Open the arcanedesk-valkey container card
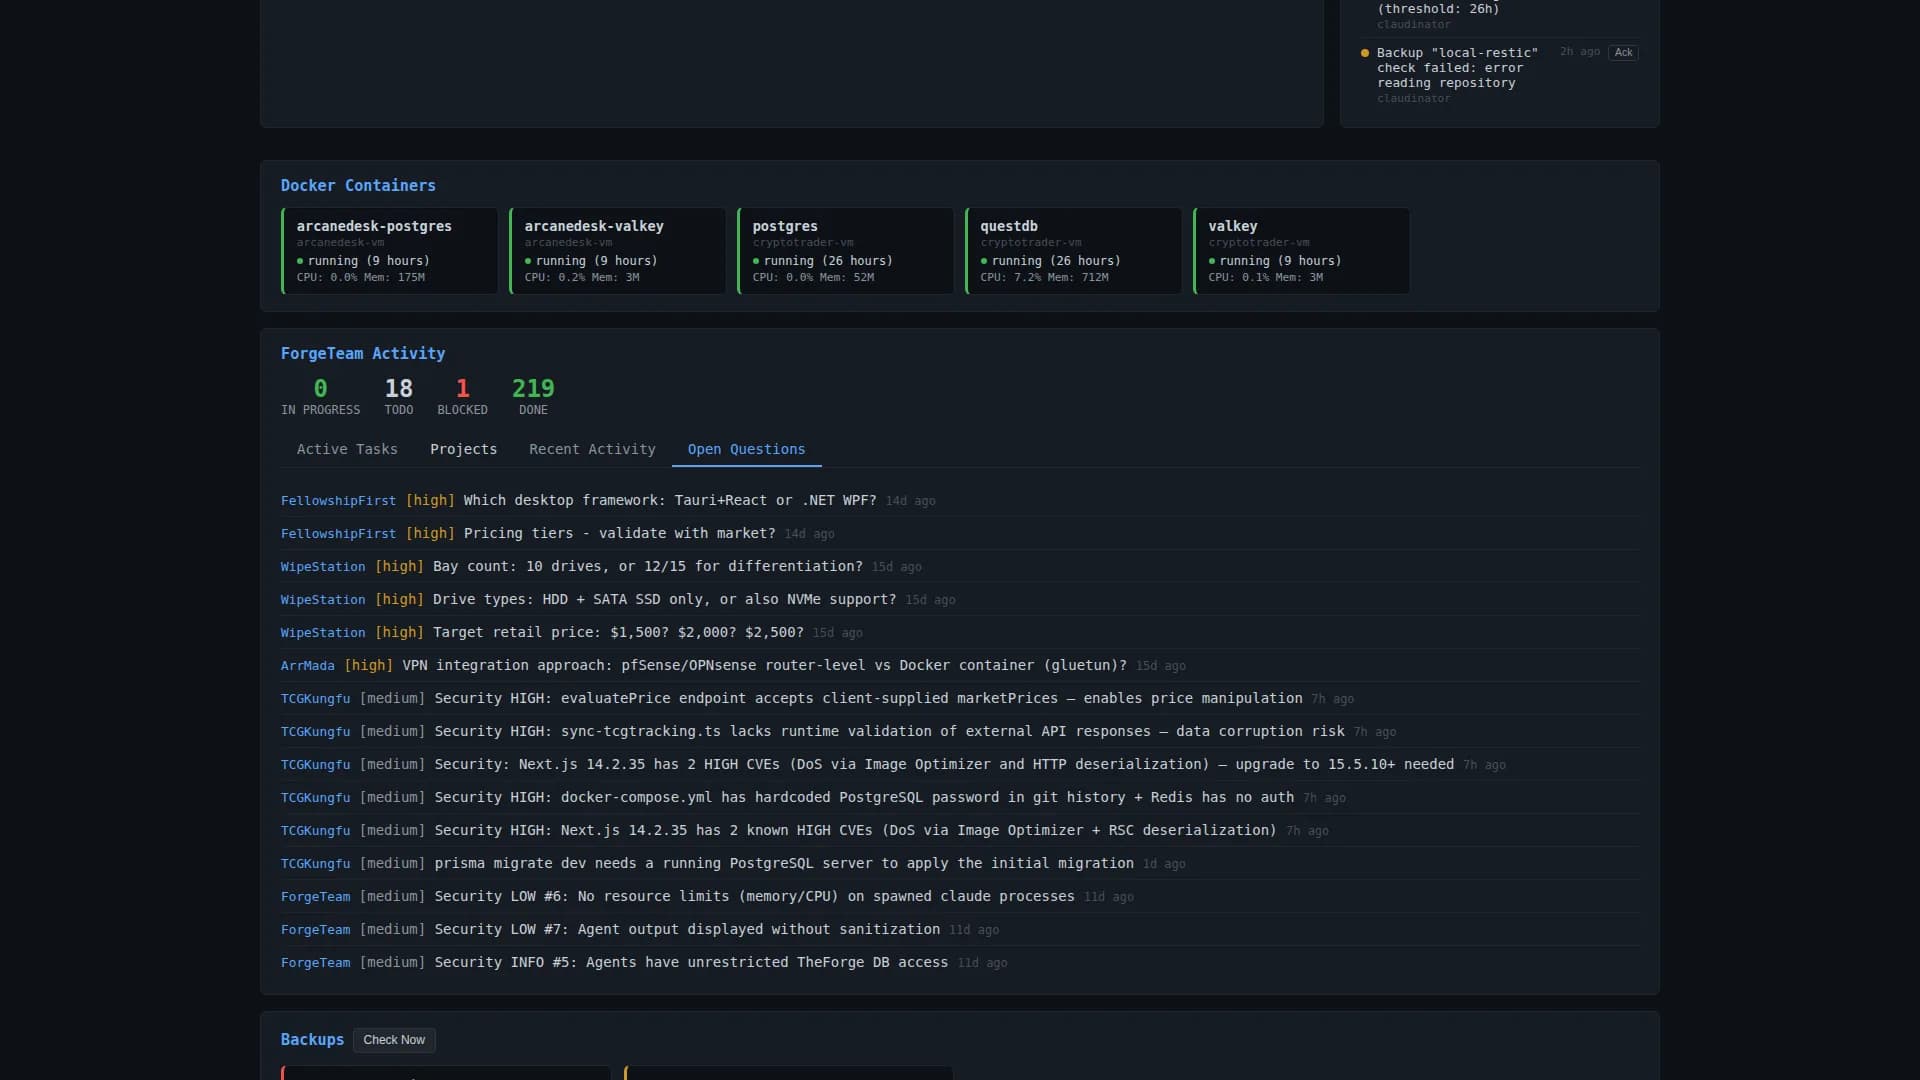 [618, 251]
